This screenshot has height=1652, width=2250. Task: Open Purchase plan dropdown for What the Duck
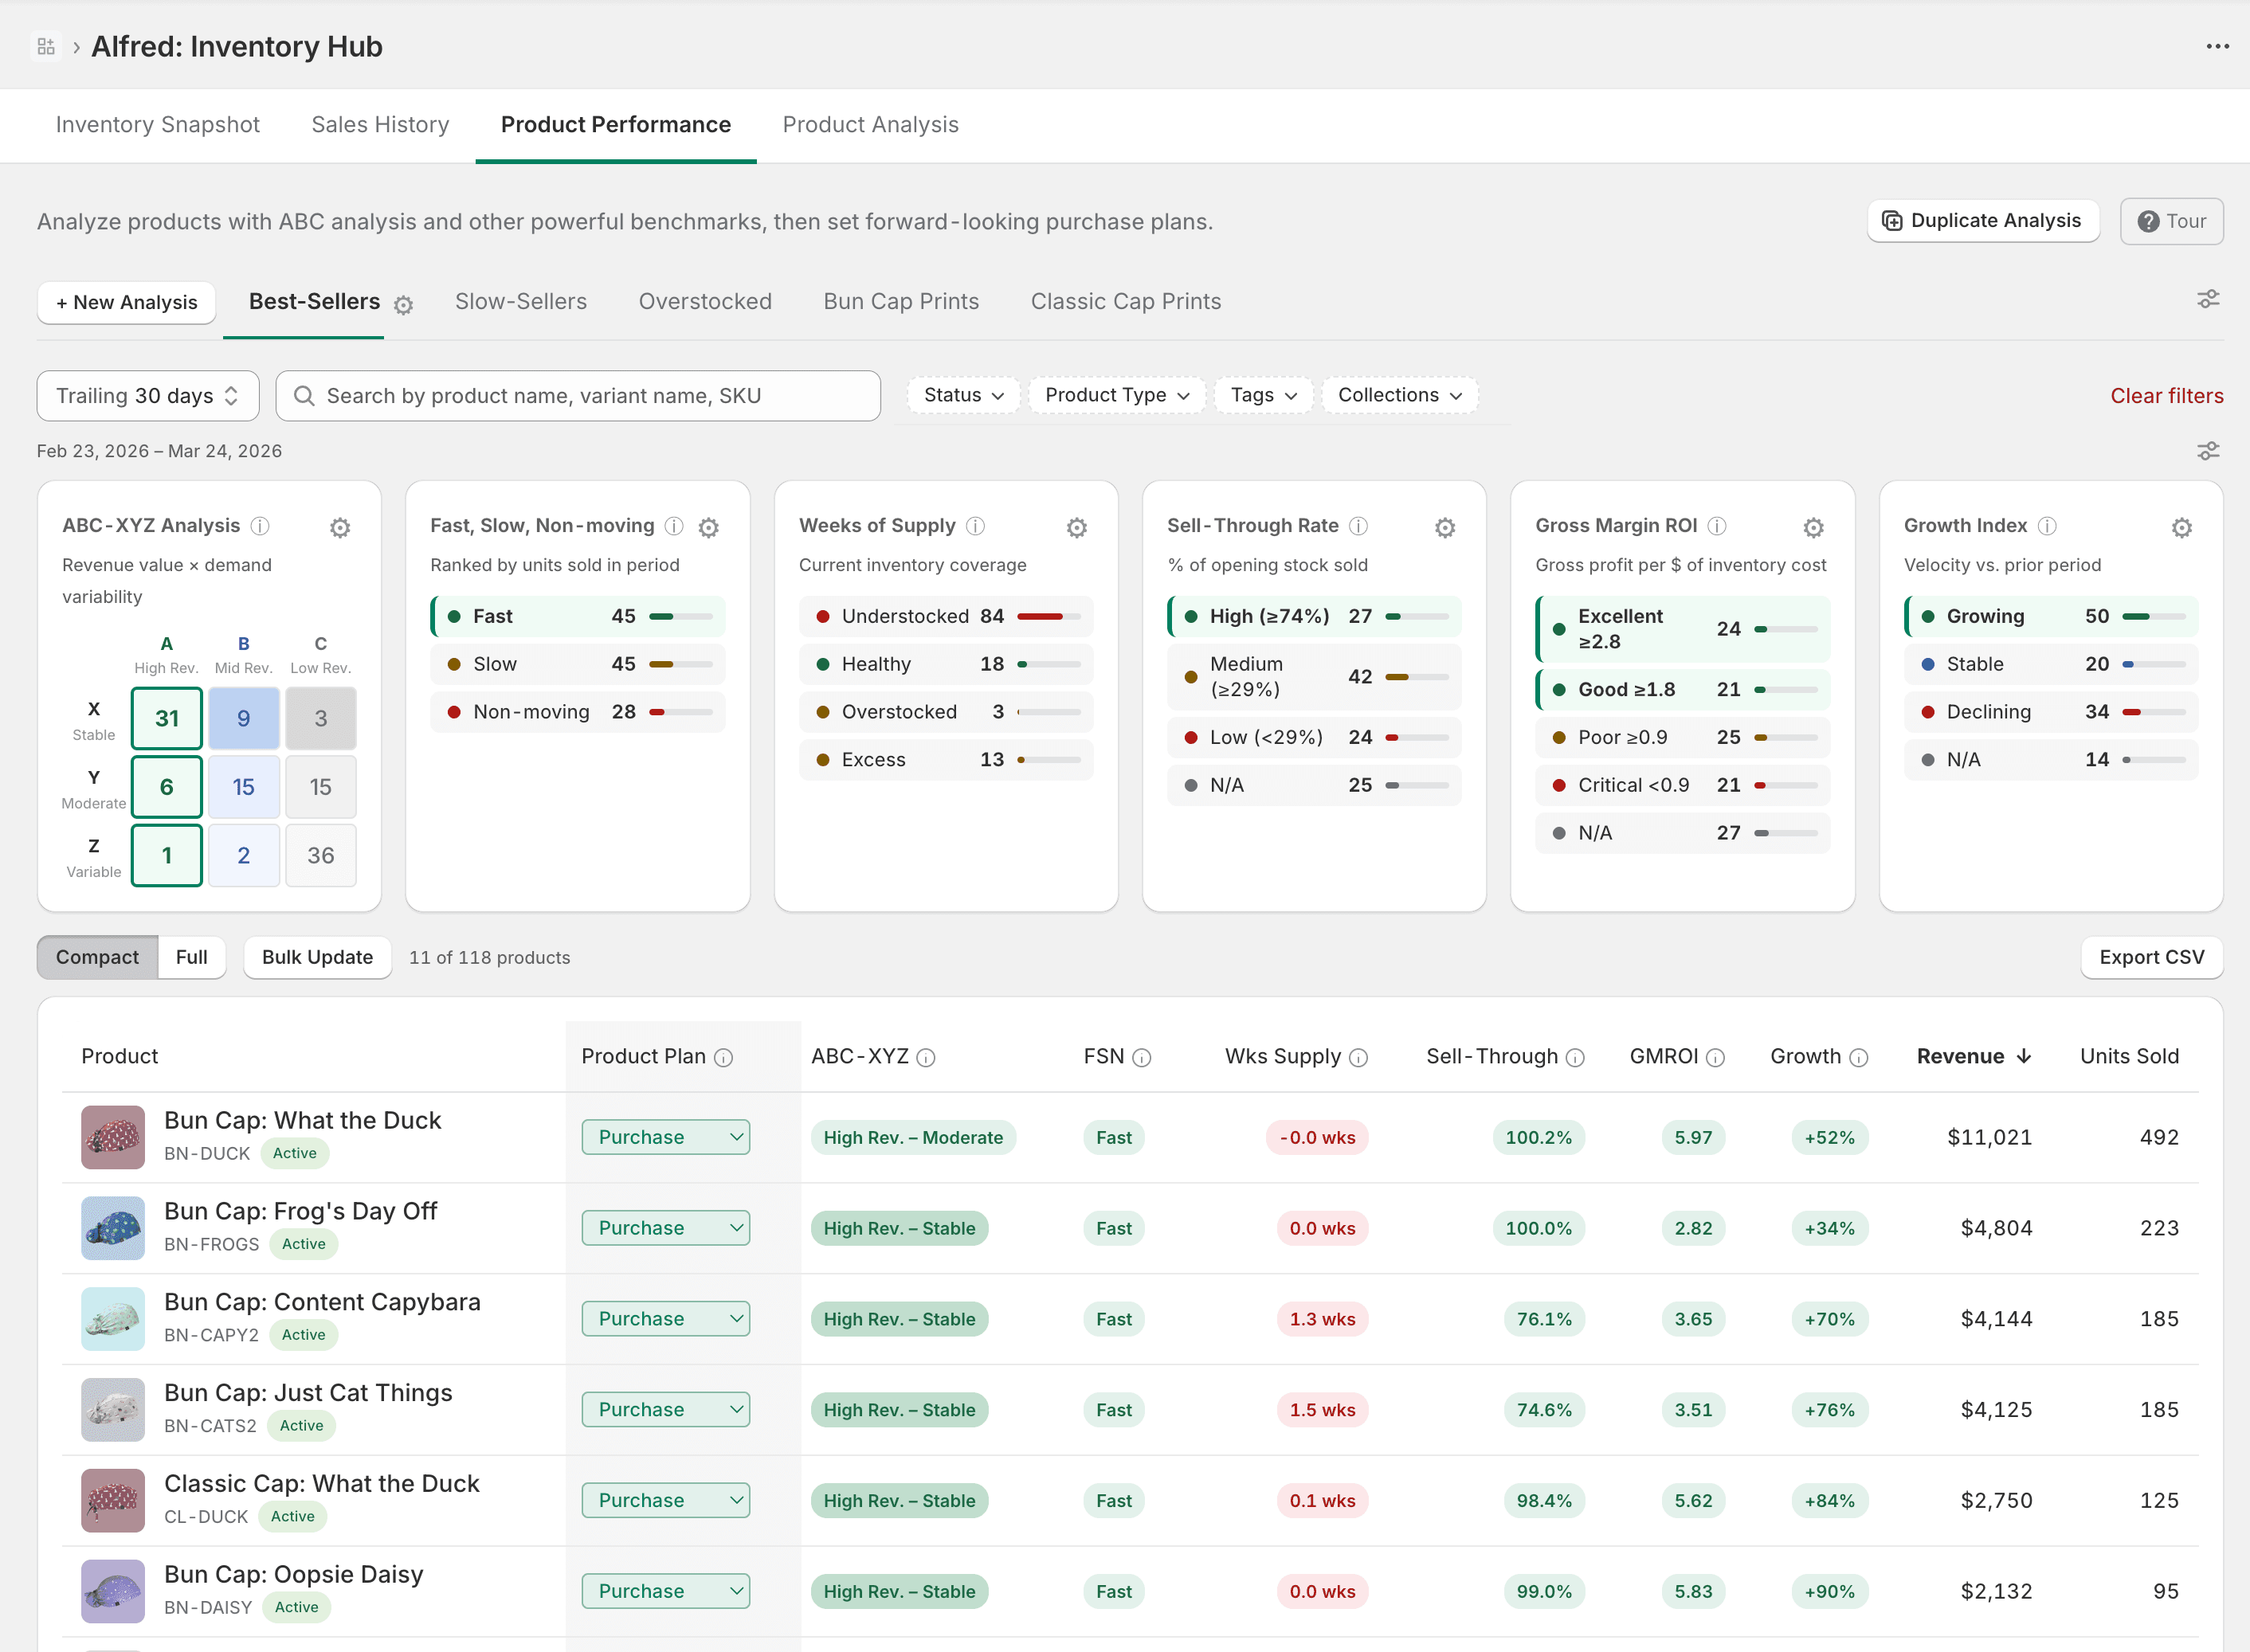[x=665, y=1137]
